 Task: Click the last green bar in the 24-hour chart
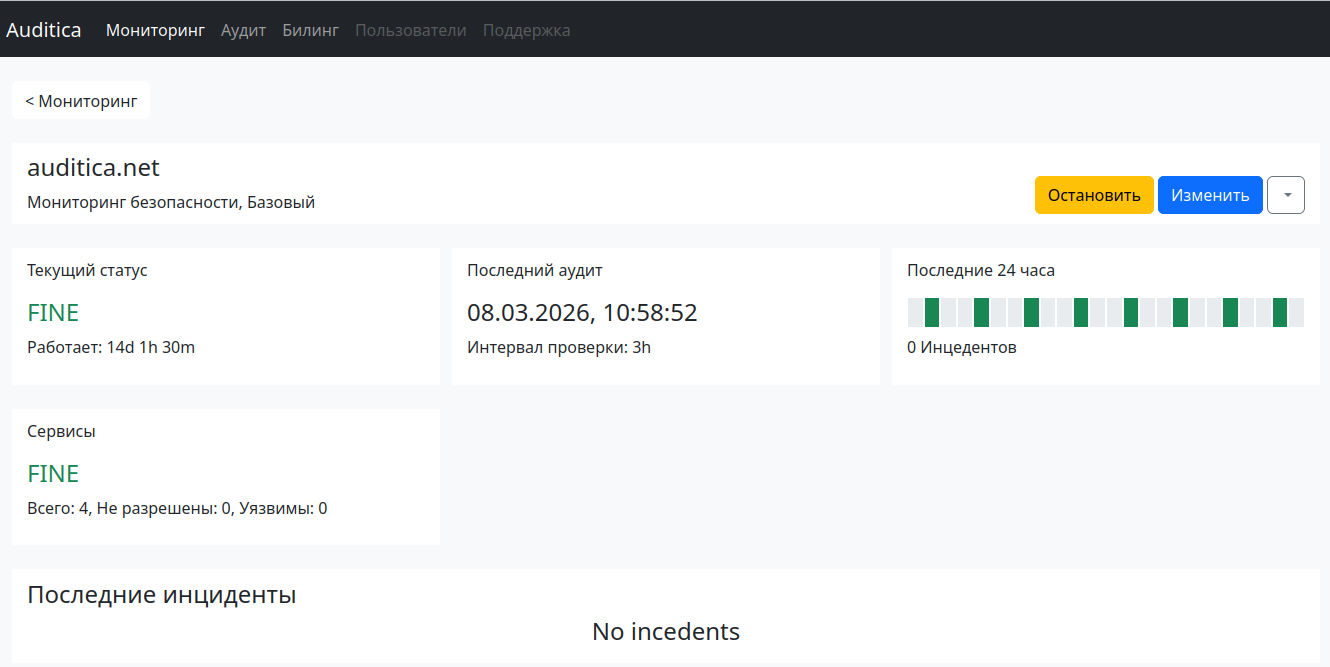(1280, 312)
